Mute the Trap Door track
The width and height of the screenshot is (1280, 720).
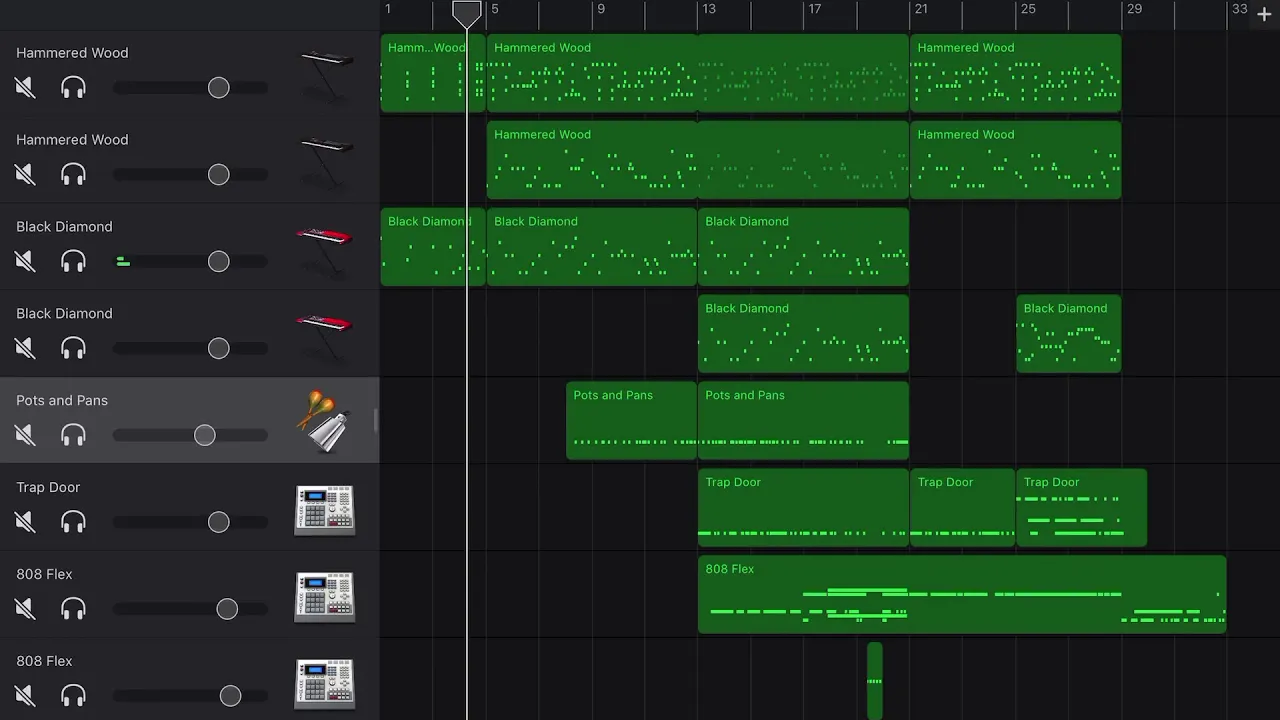coord(26,522)
